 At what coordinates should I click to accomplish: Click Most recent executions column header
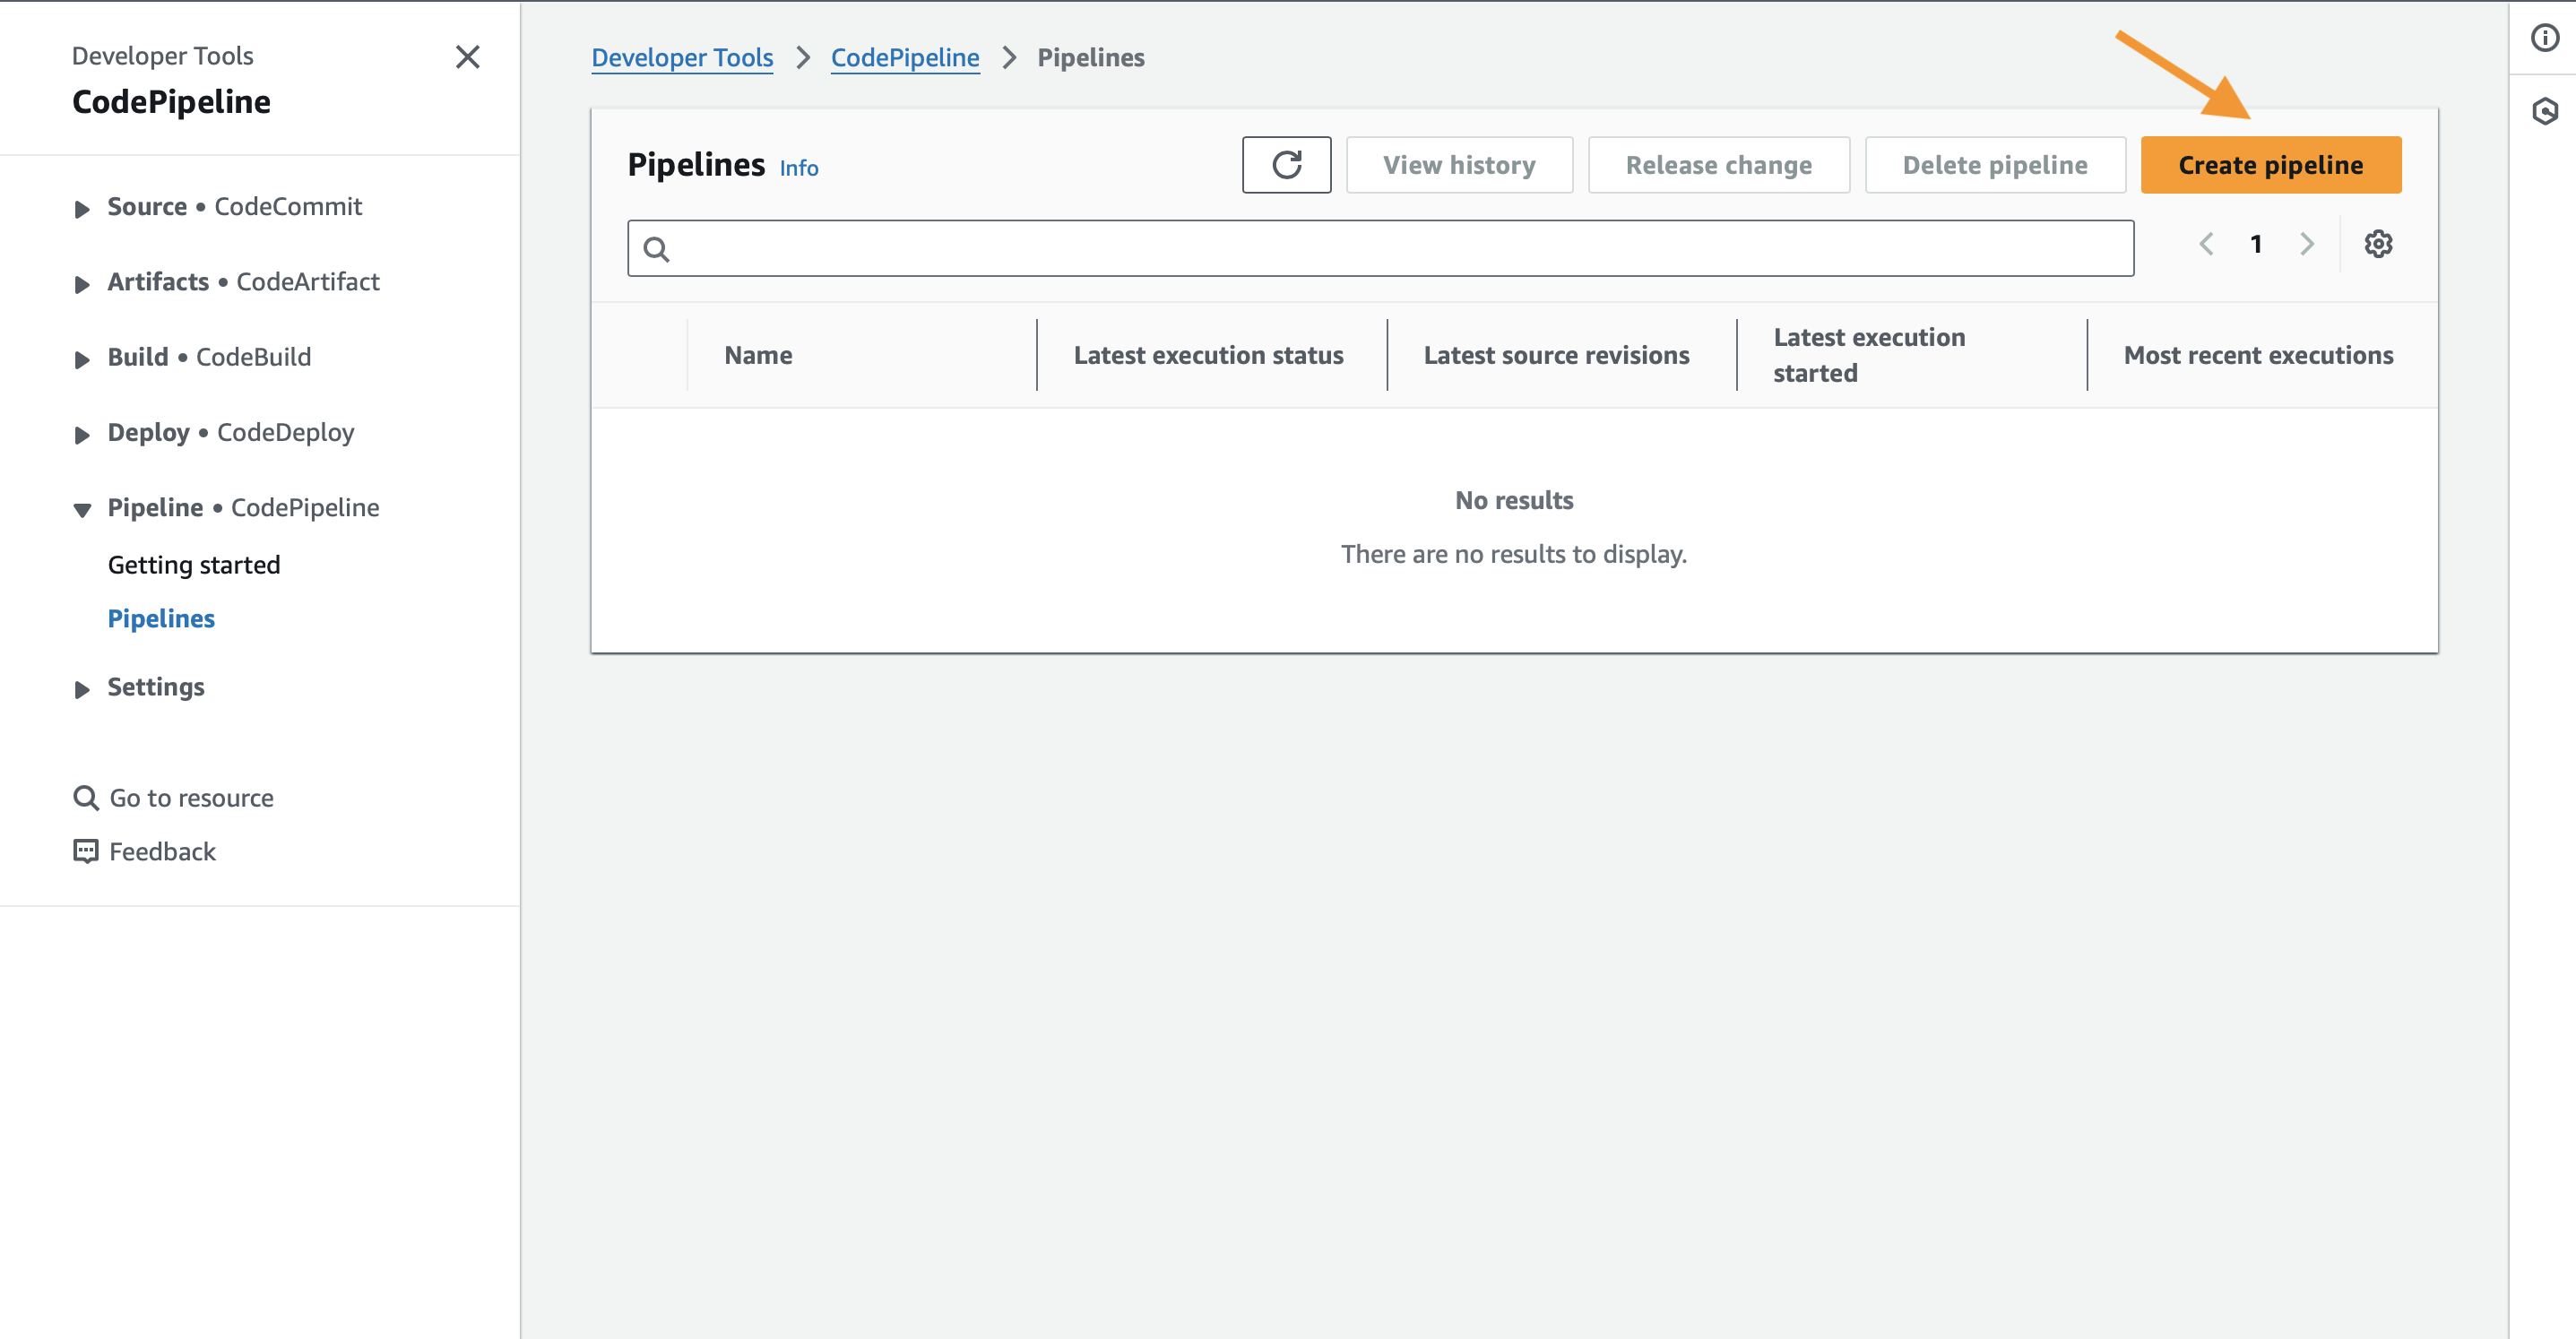coord(2258,355)
